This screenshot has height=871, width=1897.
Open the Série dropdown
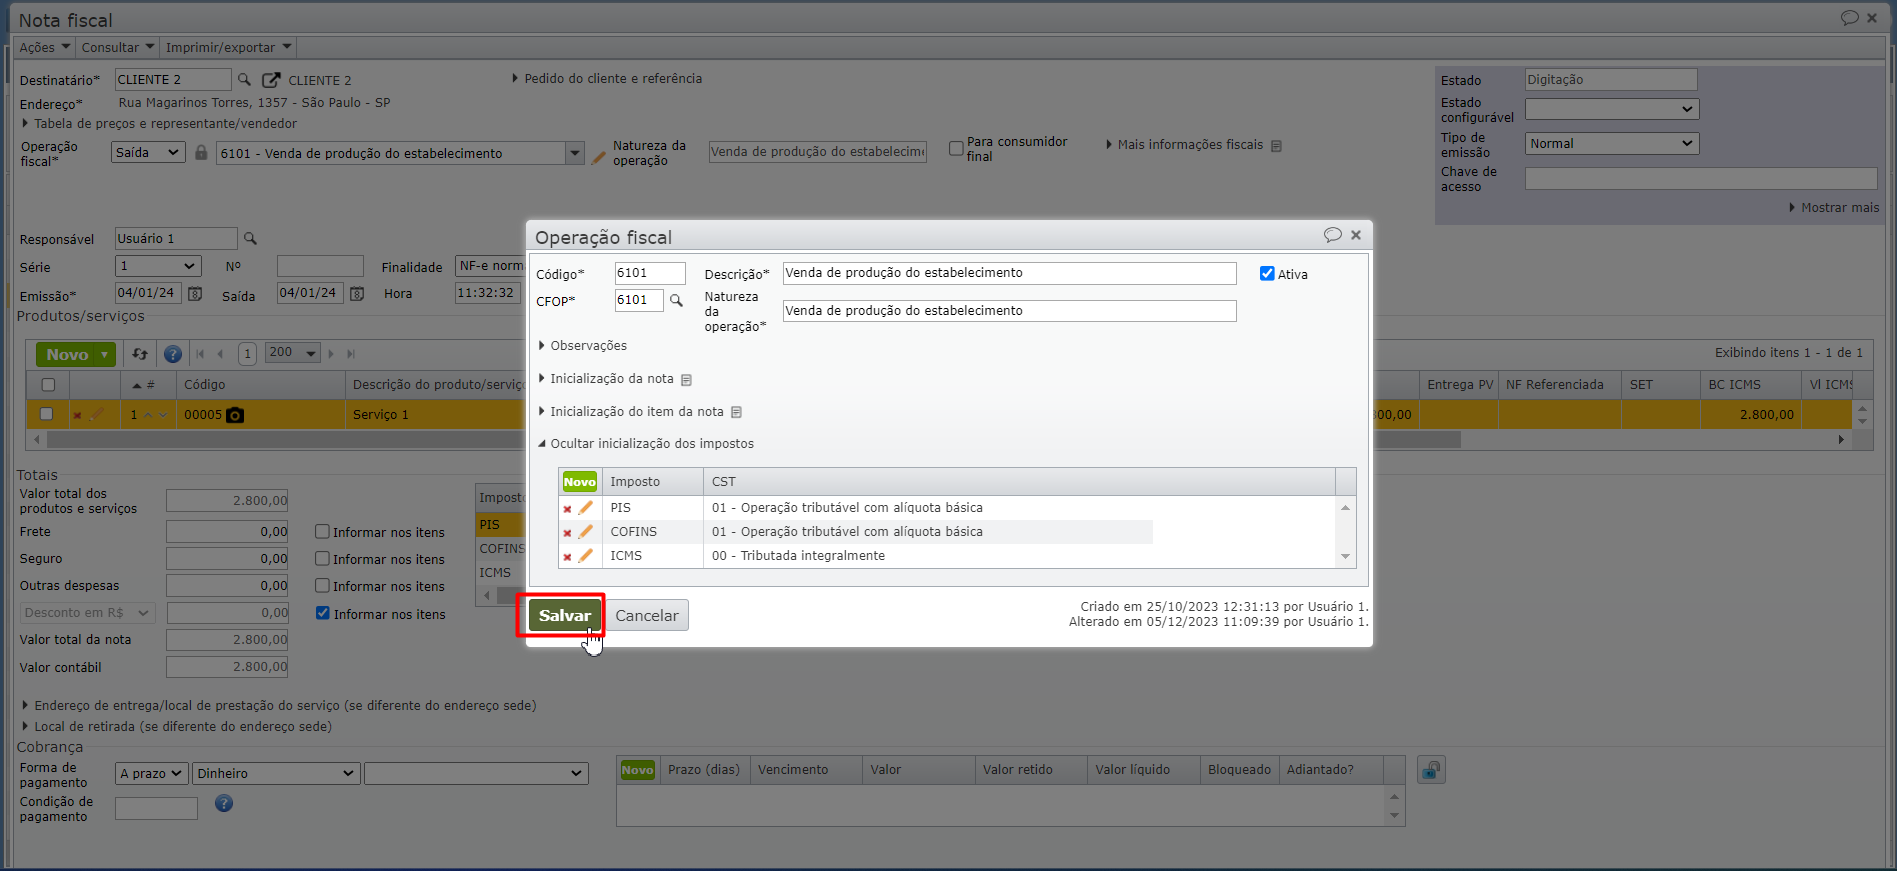pyautogui.click(x=158, y=267)
